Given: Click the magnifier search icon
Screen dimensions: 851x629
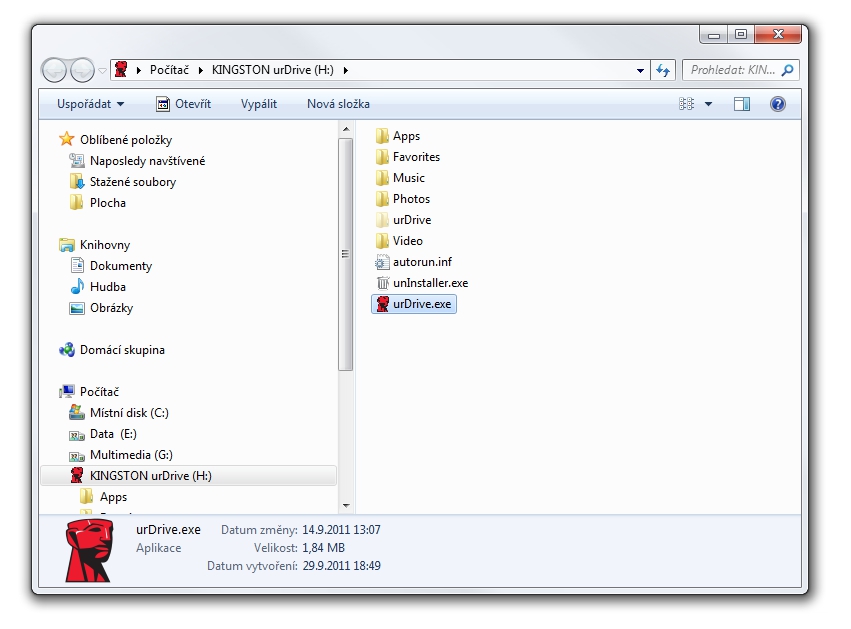Looking at the screenshot, I should (x=788, y=70).
